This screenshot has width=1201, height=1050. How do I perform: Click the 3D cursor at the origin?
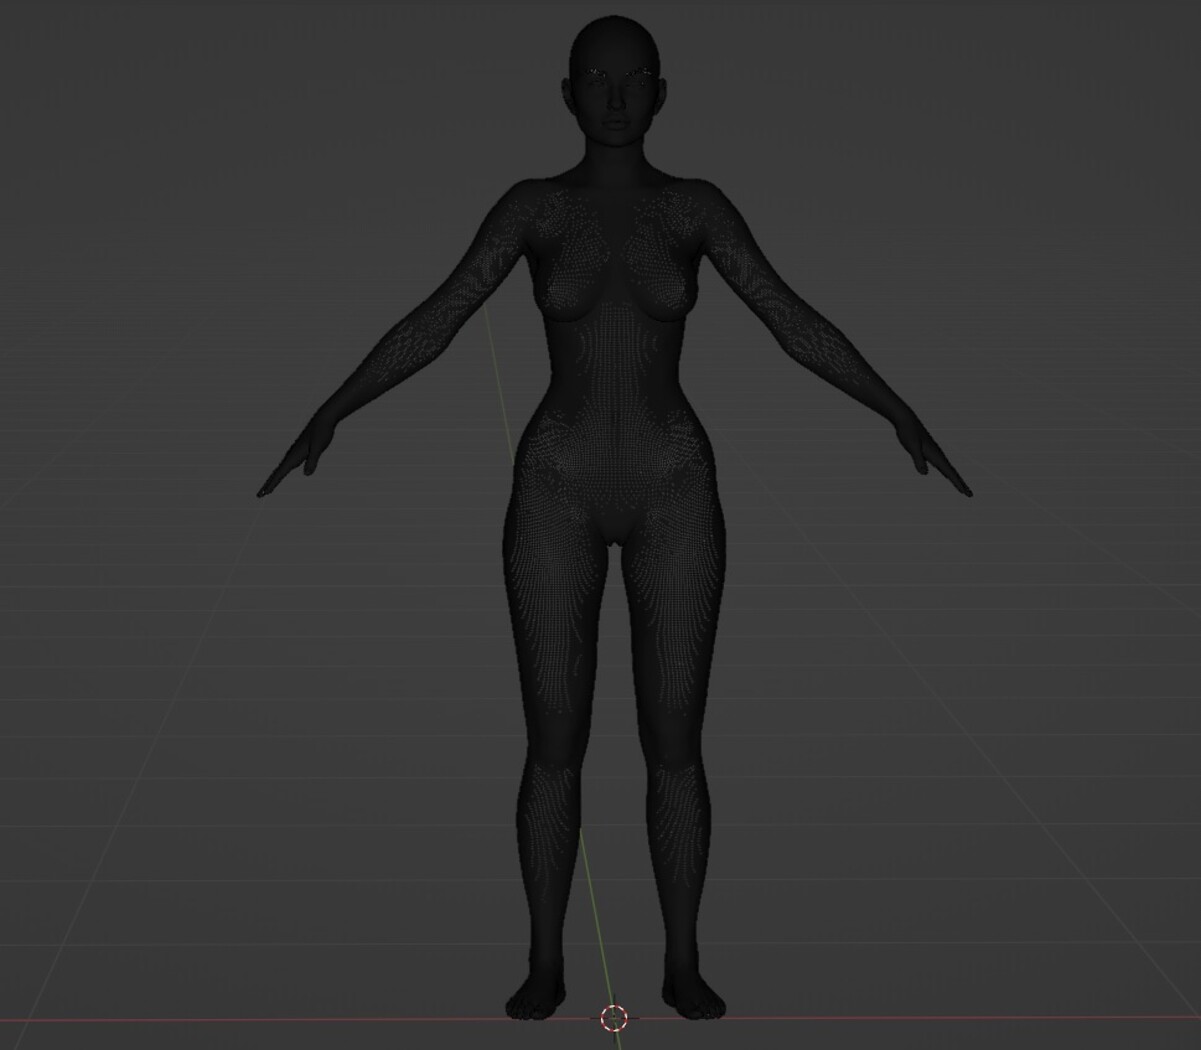click(x=613, y=1018)
